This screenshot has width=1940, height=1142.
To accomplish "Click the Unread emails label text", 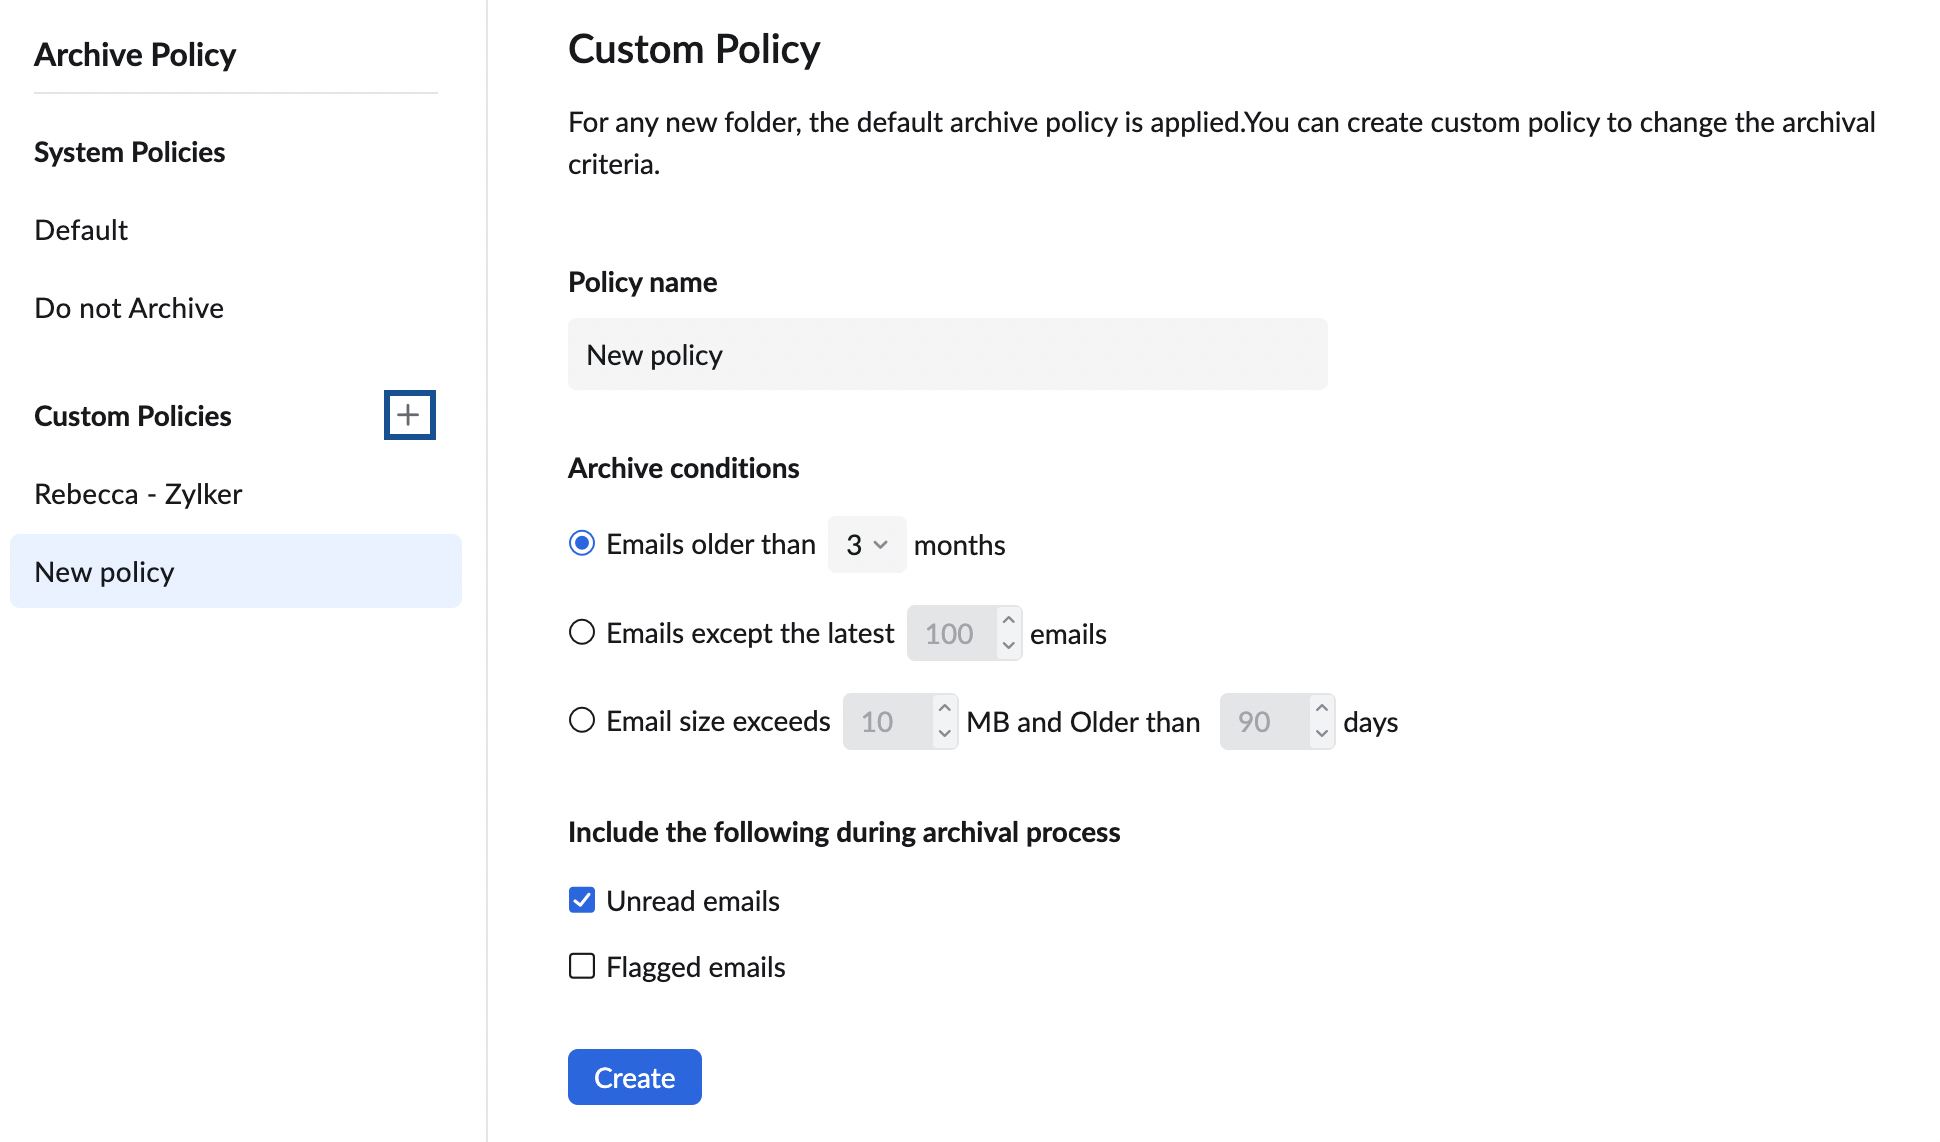I will click(693, 901).
